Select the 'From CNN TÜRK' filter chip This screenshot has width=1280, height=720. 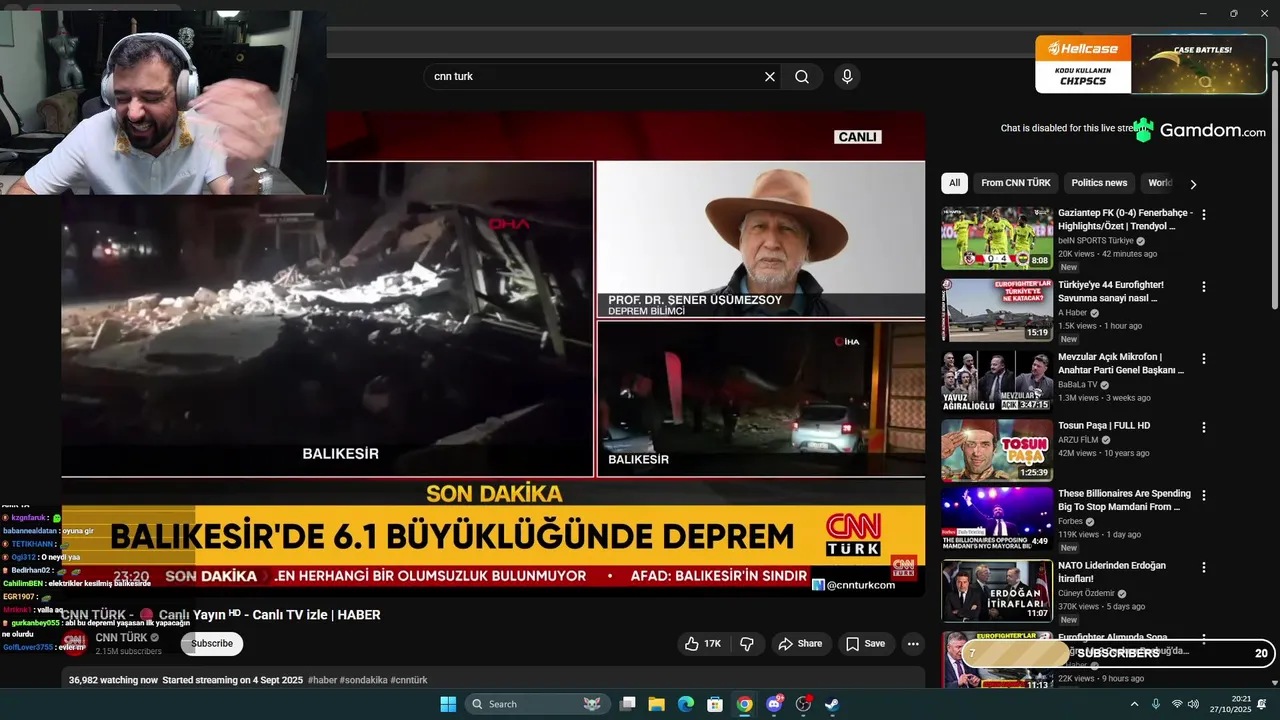(x=1015, y=183)
